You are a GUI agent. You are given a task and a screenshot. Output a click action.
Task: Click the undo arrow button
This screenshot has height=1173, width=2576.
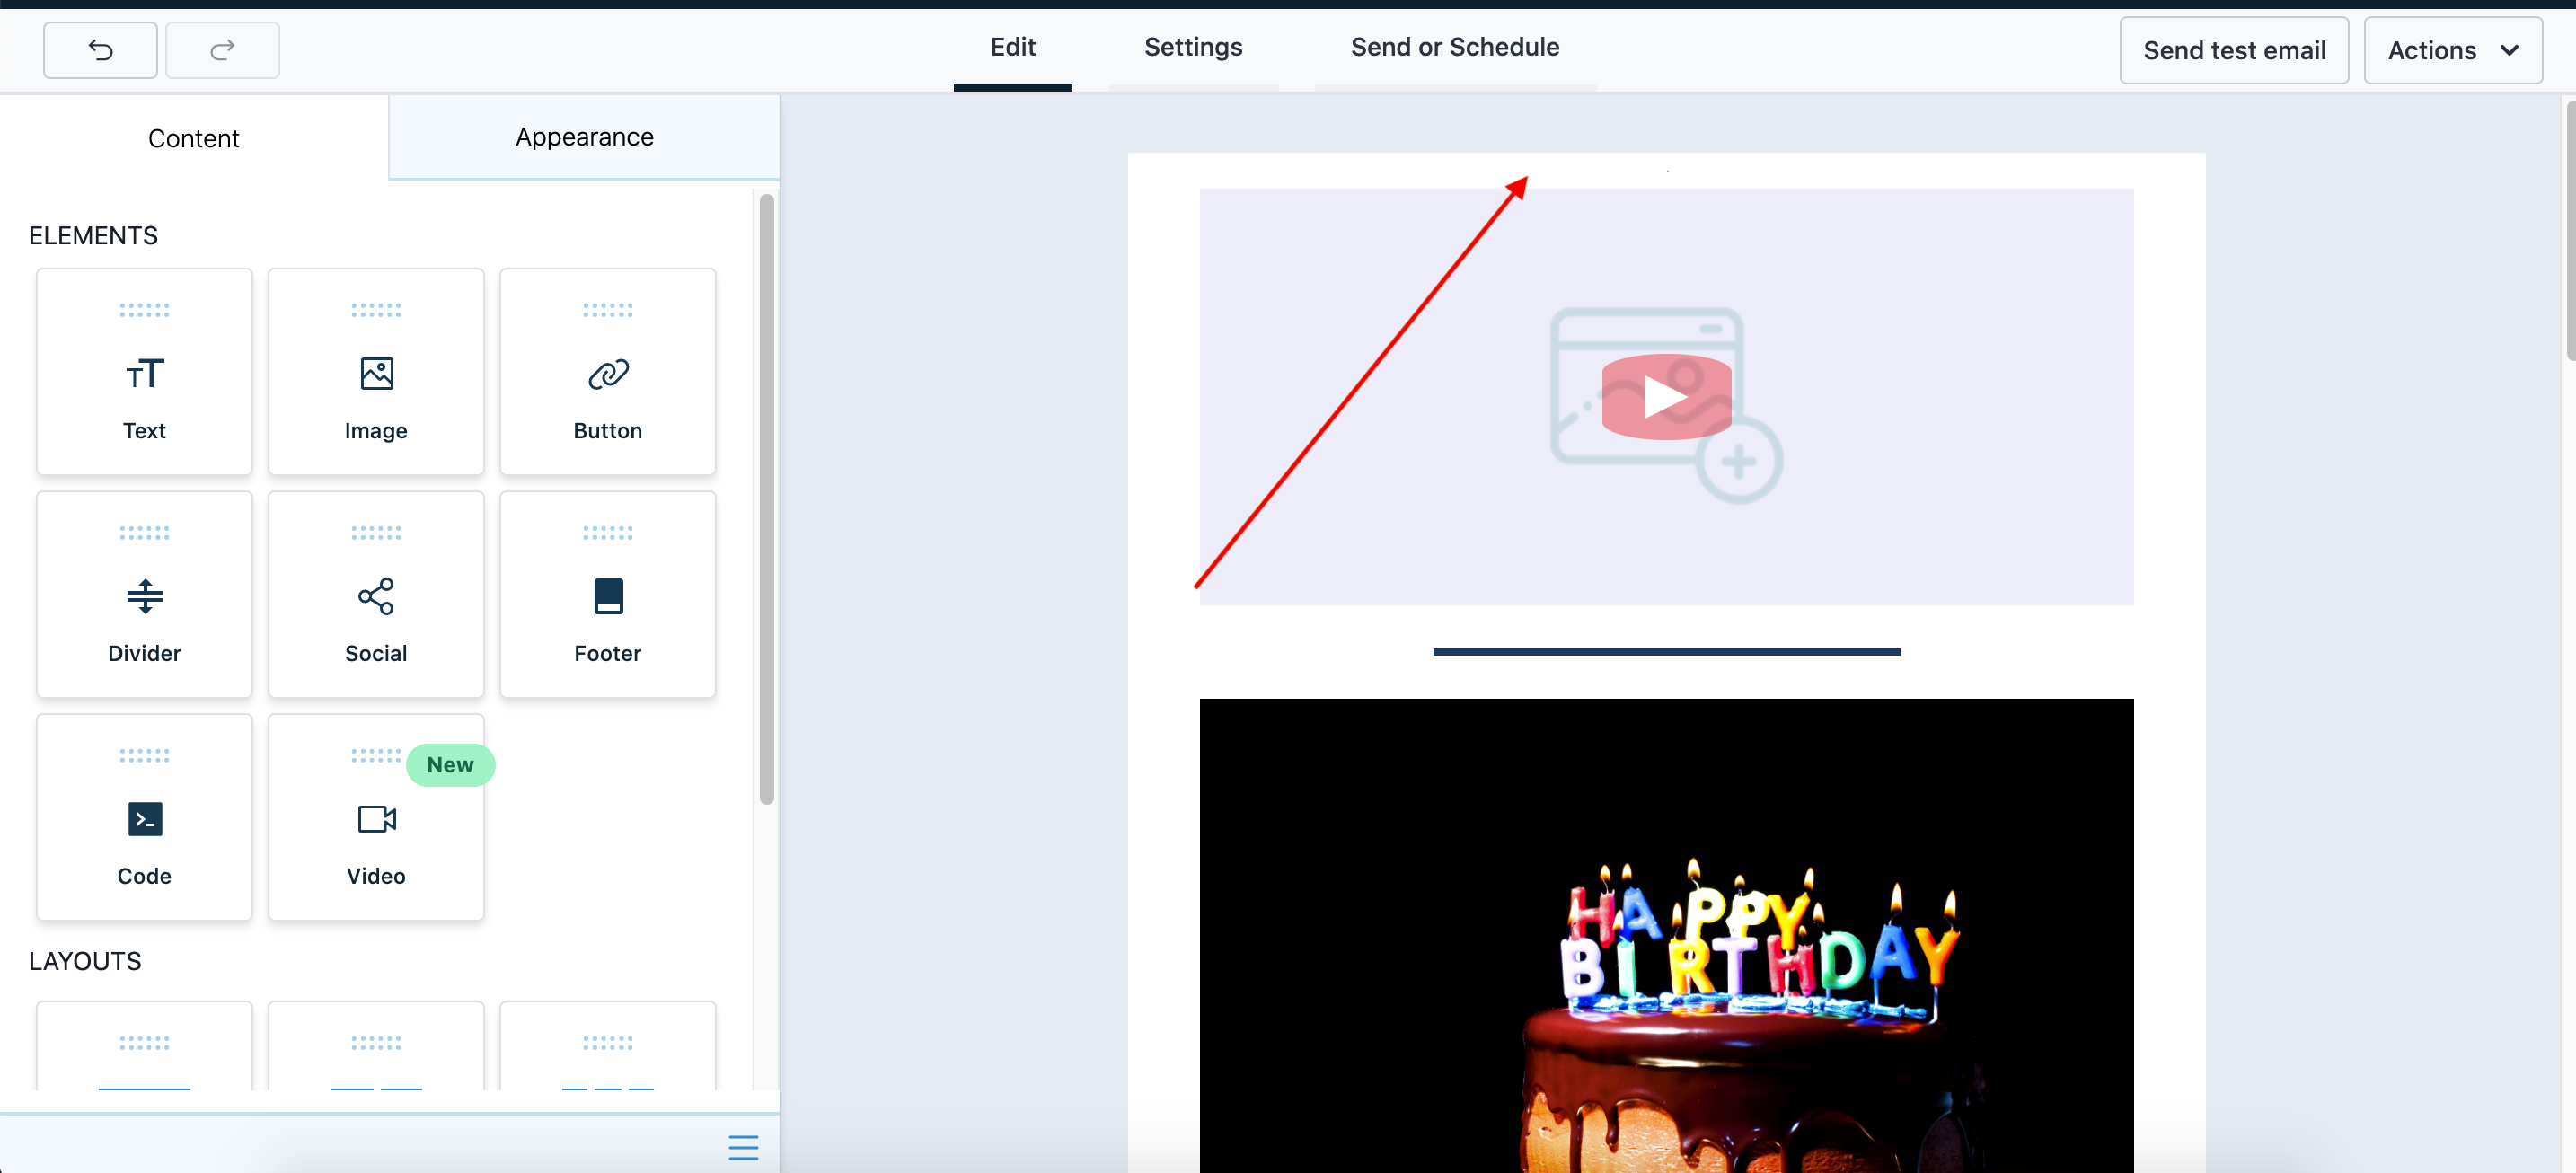(x=100, y=50)
